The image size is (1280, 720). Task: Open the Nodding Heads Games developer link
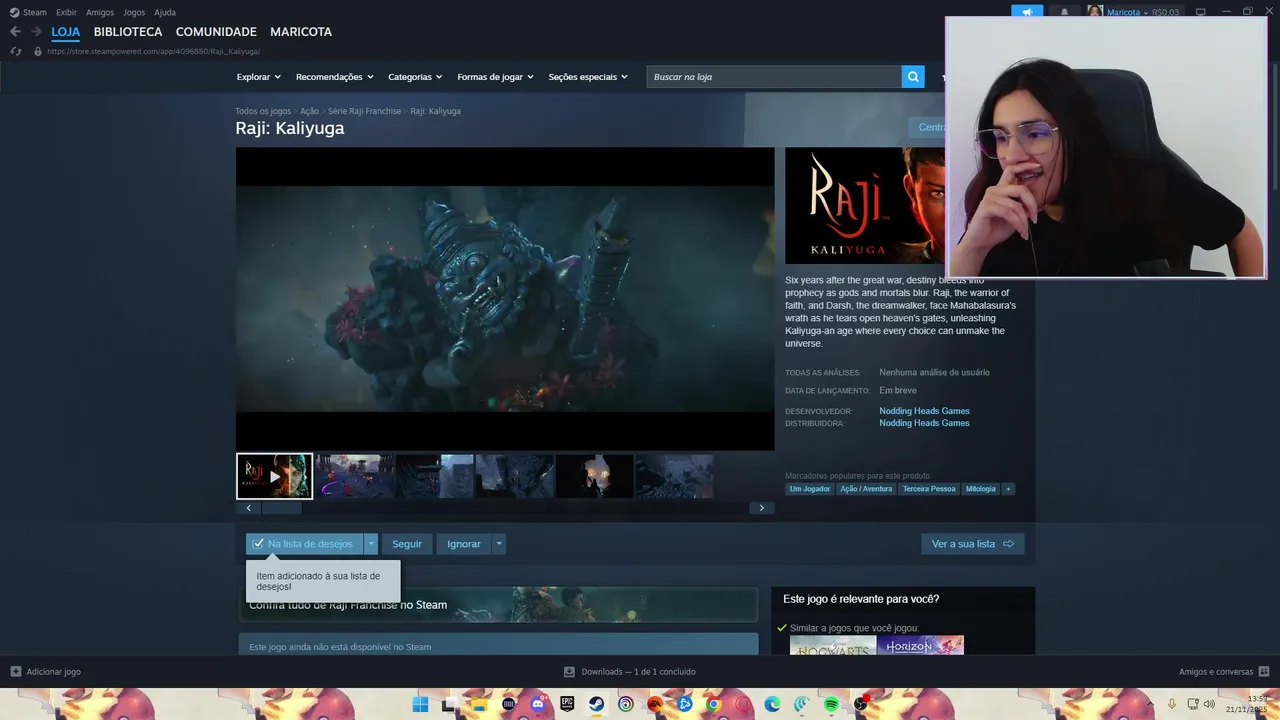924,411
